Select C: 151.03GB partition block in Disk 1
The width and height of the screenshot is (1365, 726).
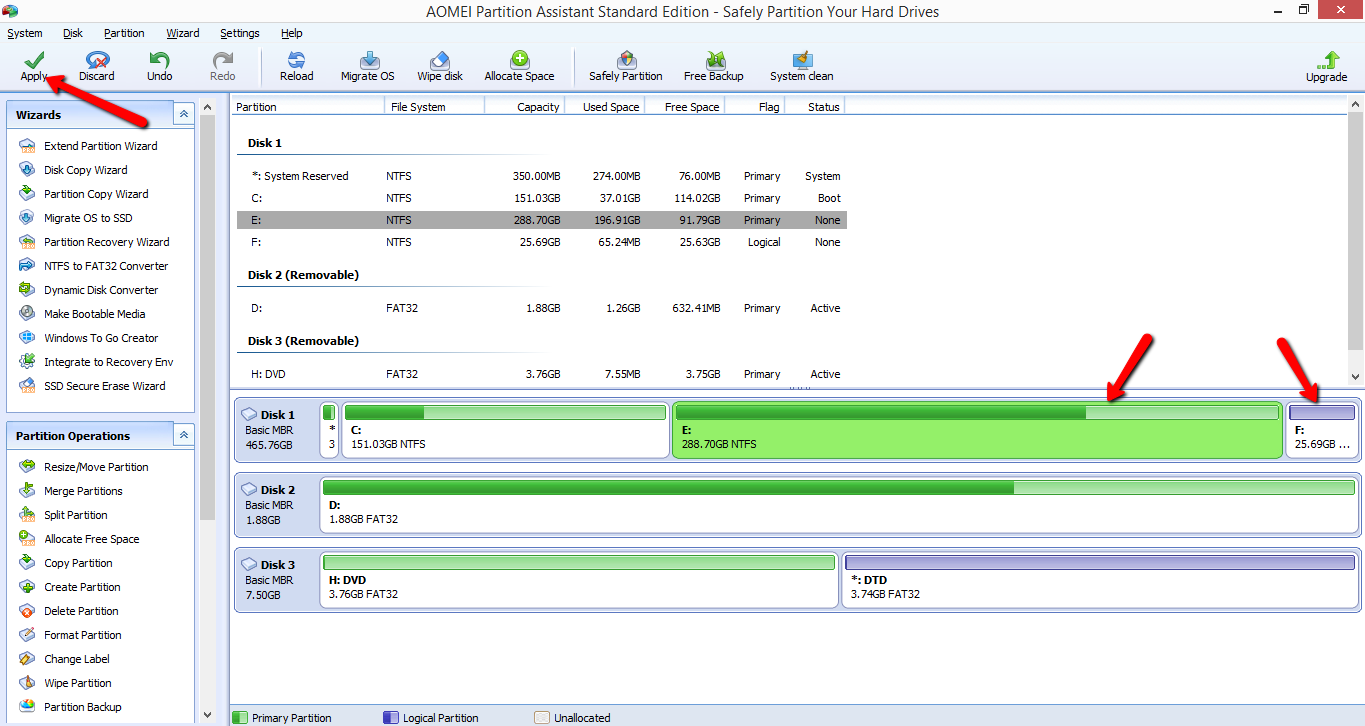click(505, 429)
